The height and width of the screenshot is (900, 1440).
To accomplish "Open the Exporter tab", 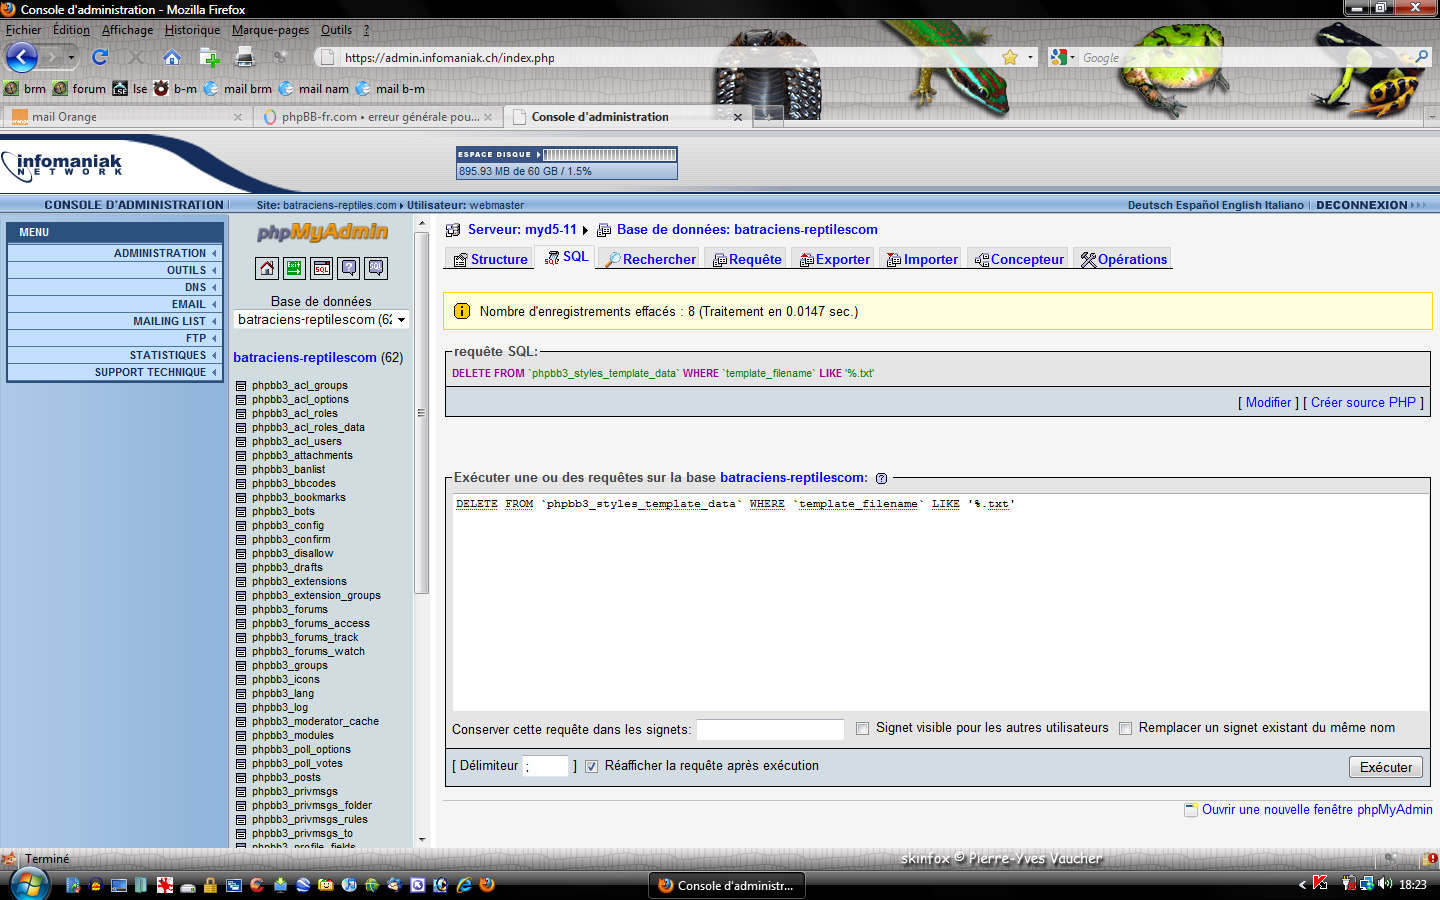I will (x=835, y=260).
